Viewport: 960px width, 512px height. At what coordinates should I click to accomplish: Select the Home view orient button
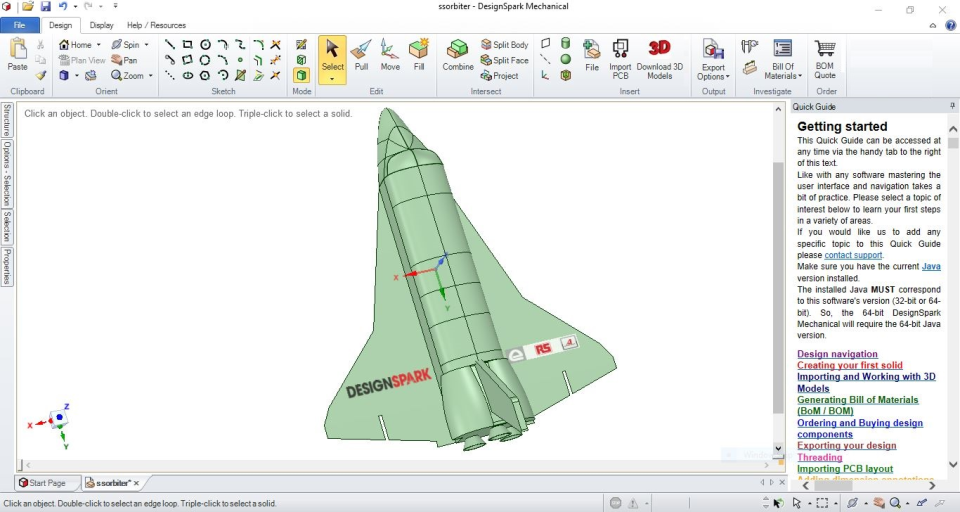(75, 45)
